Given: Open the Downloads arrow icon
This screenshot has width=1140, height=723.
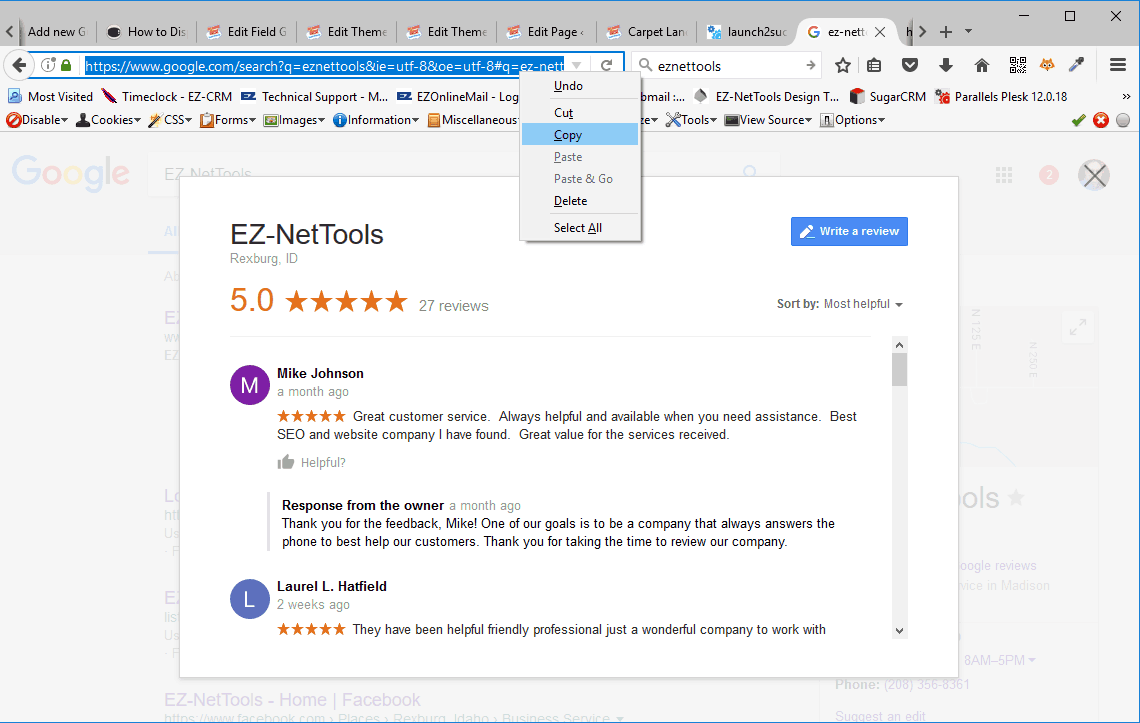Looking at the screenshot, I should (x=946, y=65).
